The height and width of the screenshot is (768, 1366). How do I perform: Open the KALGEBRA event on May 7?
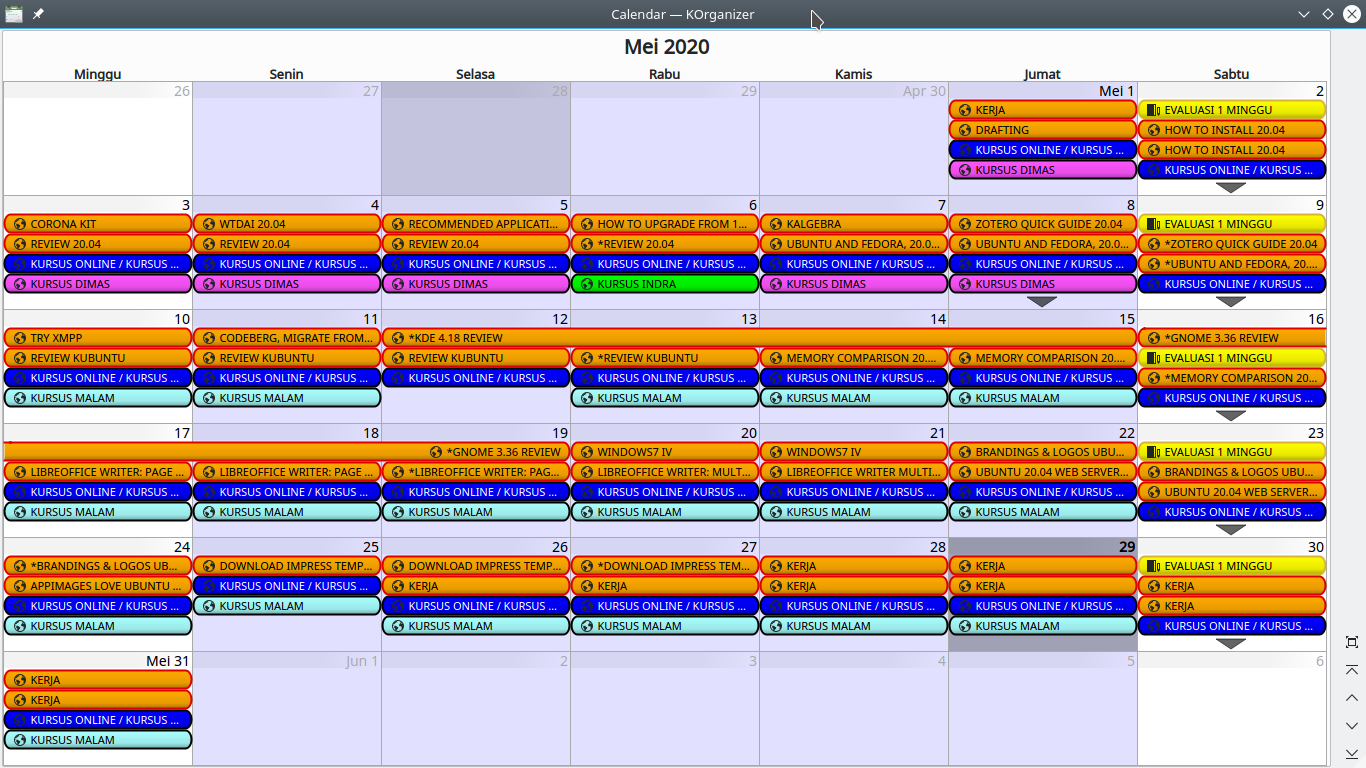tap(853, 224)
